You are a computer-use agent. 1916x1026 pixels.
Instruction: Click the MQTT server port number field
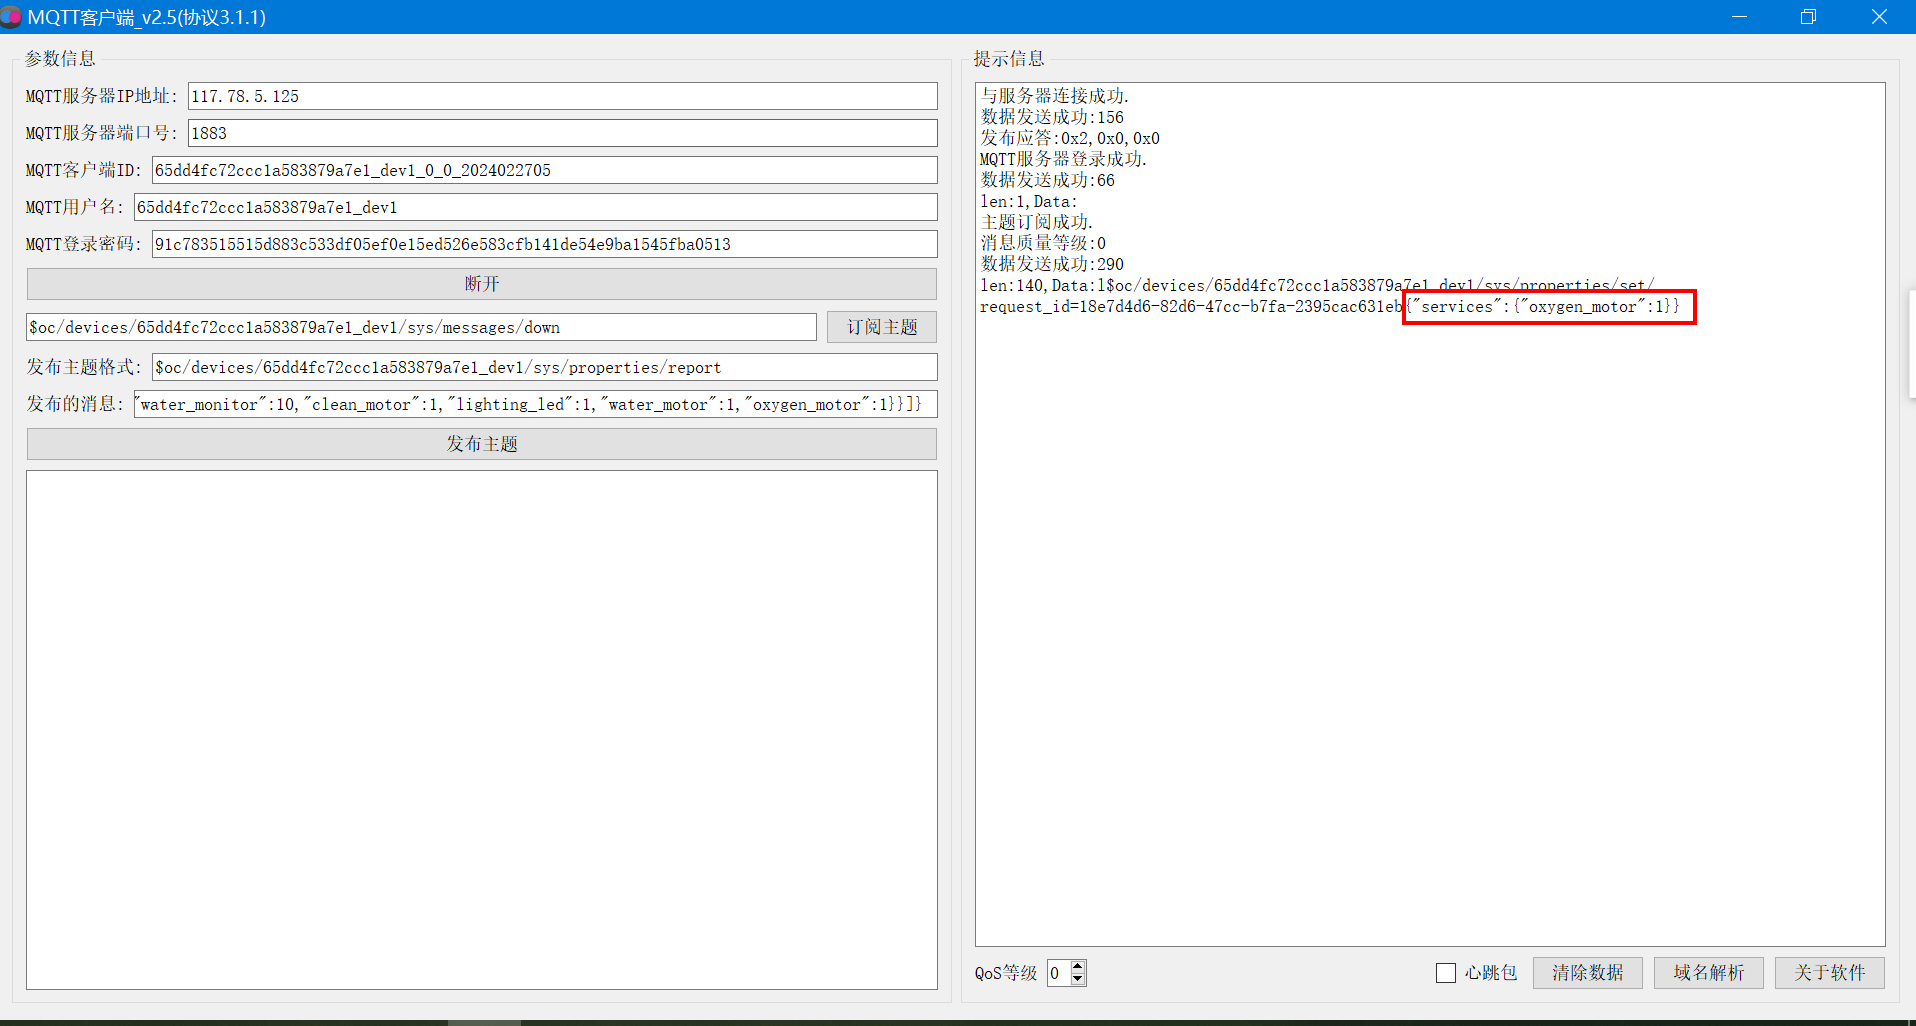tap(563, 133)
